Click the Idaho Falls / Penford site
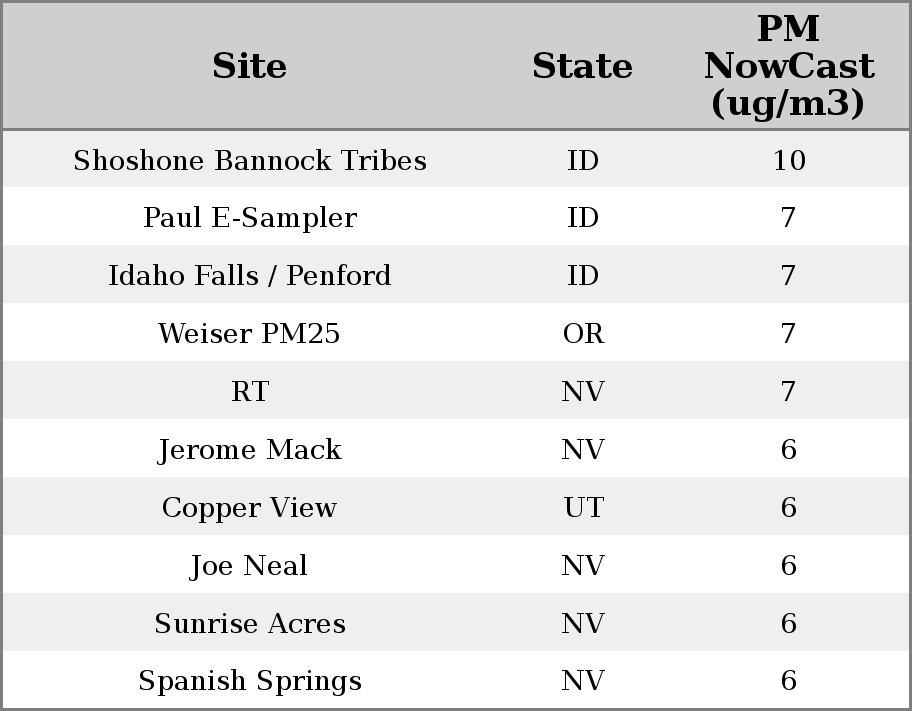 (x=250, y=276)
